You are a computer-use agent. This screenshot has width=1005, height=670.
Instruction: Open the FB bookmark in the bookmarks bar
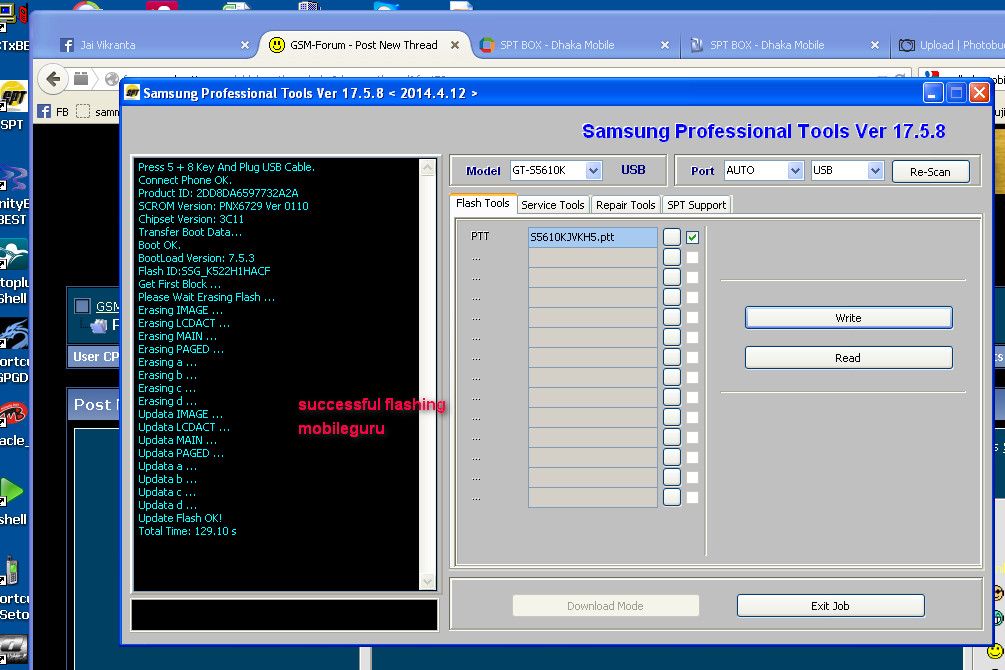coord(53,112)
